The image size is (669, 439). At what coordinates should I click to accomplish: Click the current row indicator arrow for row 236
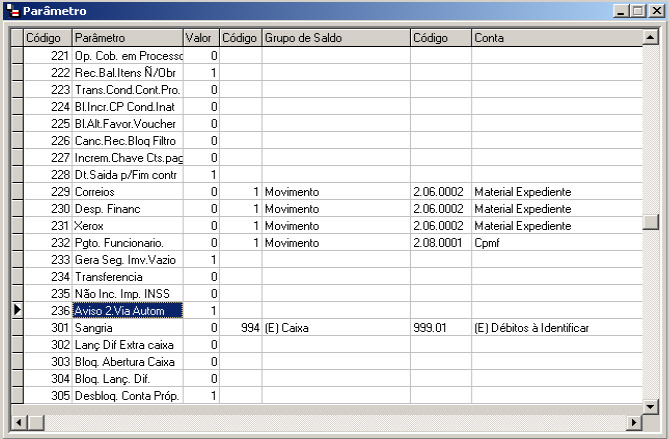tap(16, 311)
